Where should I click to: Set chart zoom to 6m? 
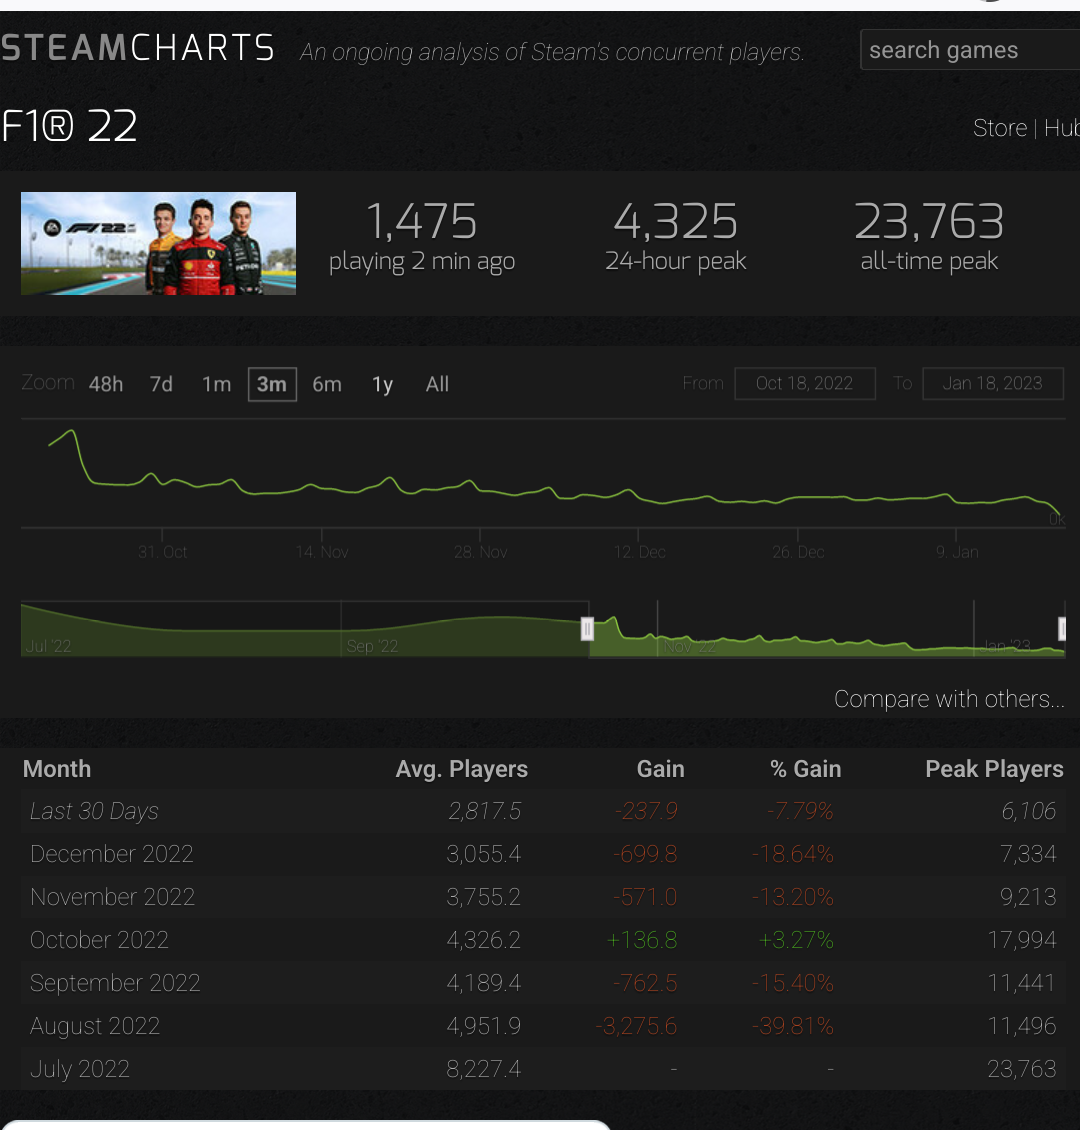point(327,384)
